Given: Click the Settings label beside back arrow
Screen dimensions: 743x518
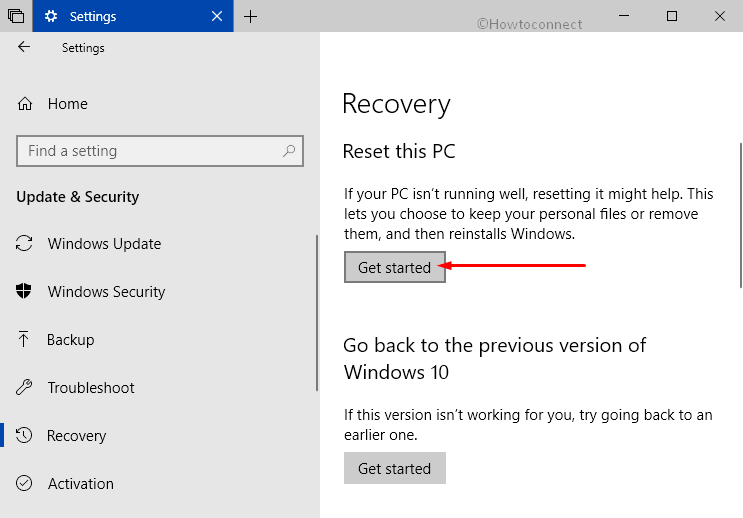Looking at the screenshot, I should click(83, 48).
